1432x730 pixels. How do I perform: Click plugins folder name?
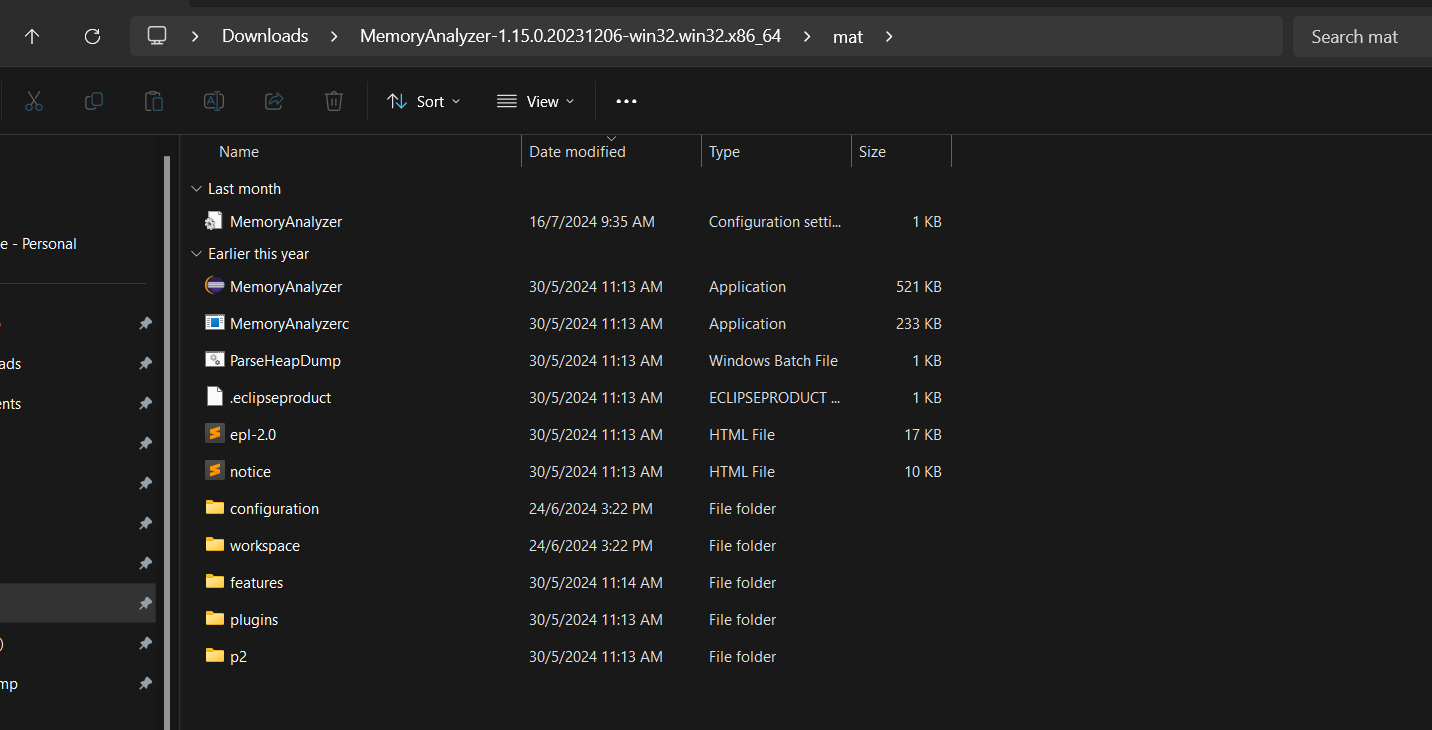coord(254,620)
